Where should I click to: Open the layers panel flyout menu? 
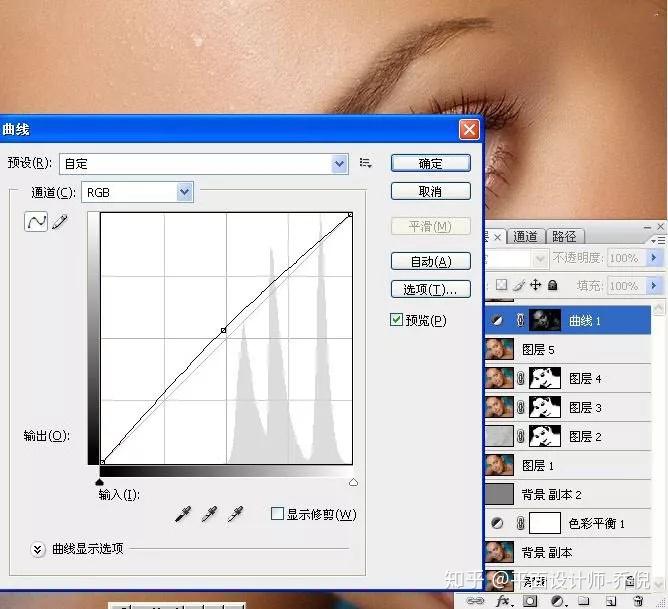coord(659,241)
